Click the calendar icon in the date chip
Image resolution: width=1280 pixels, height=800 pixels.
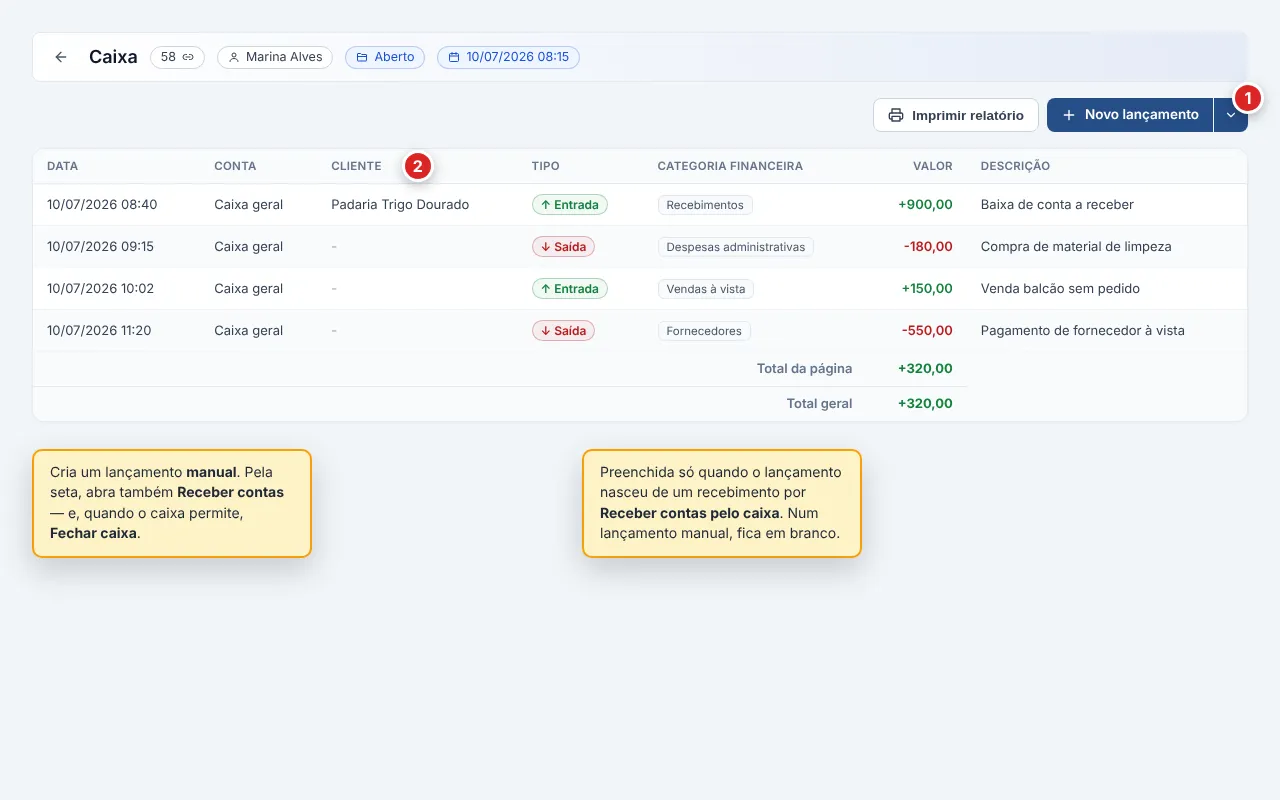pyautogui.click(x=454, y=57)
